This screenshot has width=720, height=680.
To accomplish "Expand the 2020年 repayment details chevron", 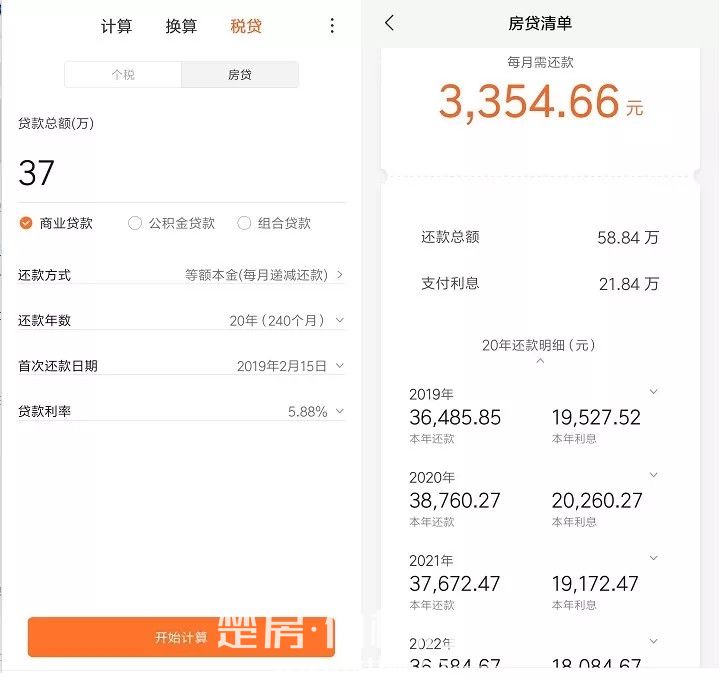I will pyautogui.click(x=654, y=475).
